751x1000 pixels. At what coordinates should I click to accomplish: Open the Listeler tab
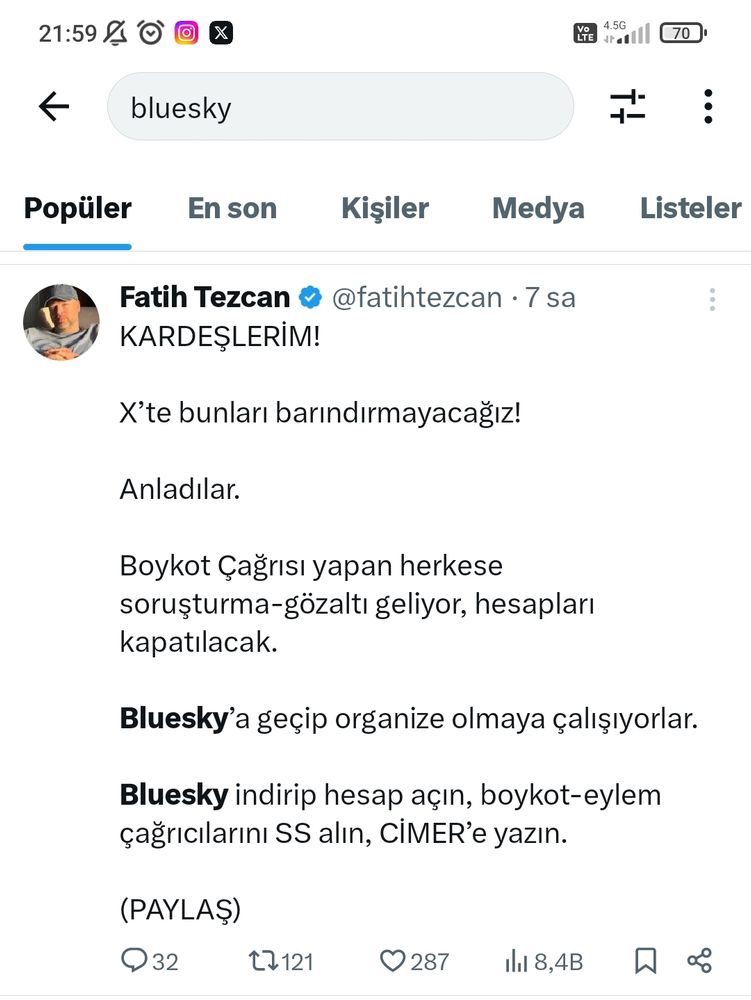690,208
